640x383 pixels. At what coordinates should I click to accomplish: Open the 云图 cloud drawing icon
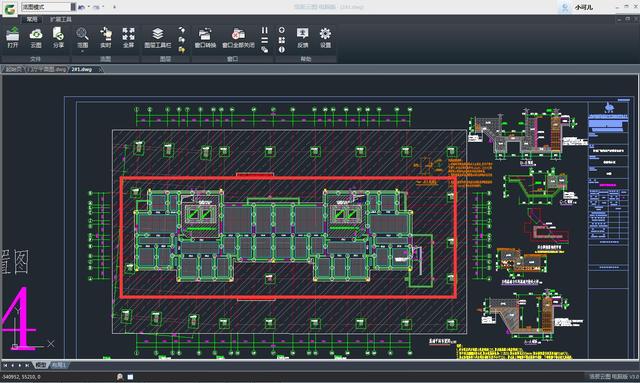(36, 38)
